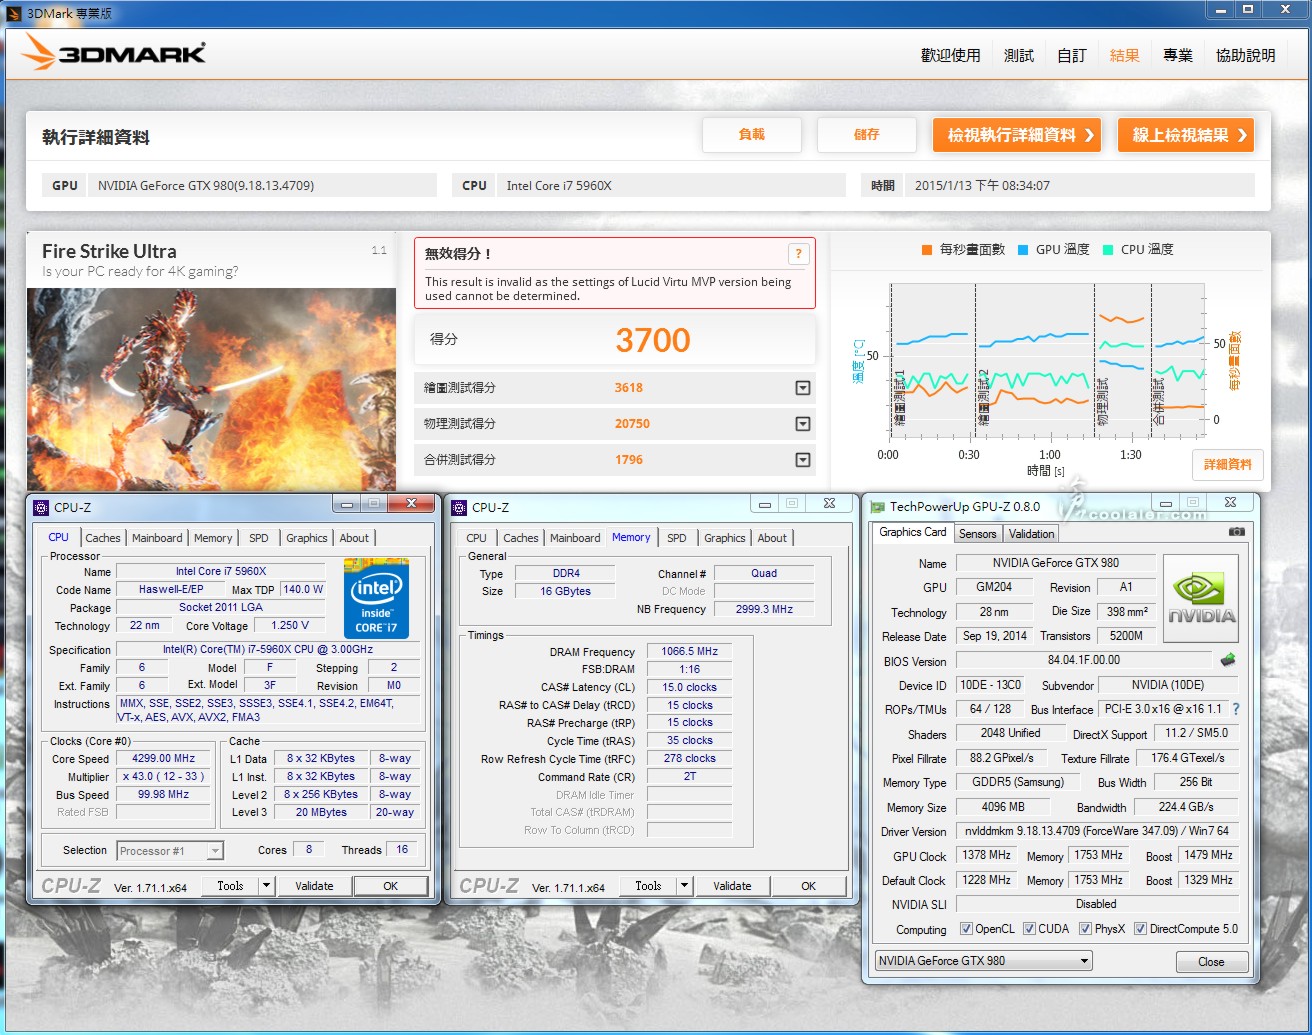
Task: Open the 協助說明 tab in 3DMark
Action: pos(1246,55)
